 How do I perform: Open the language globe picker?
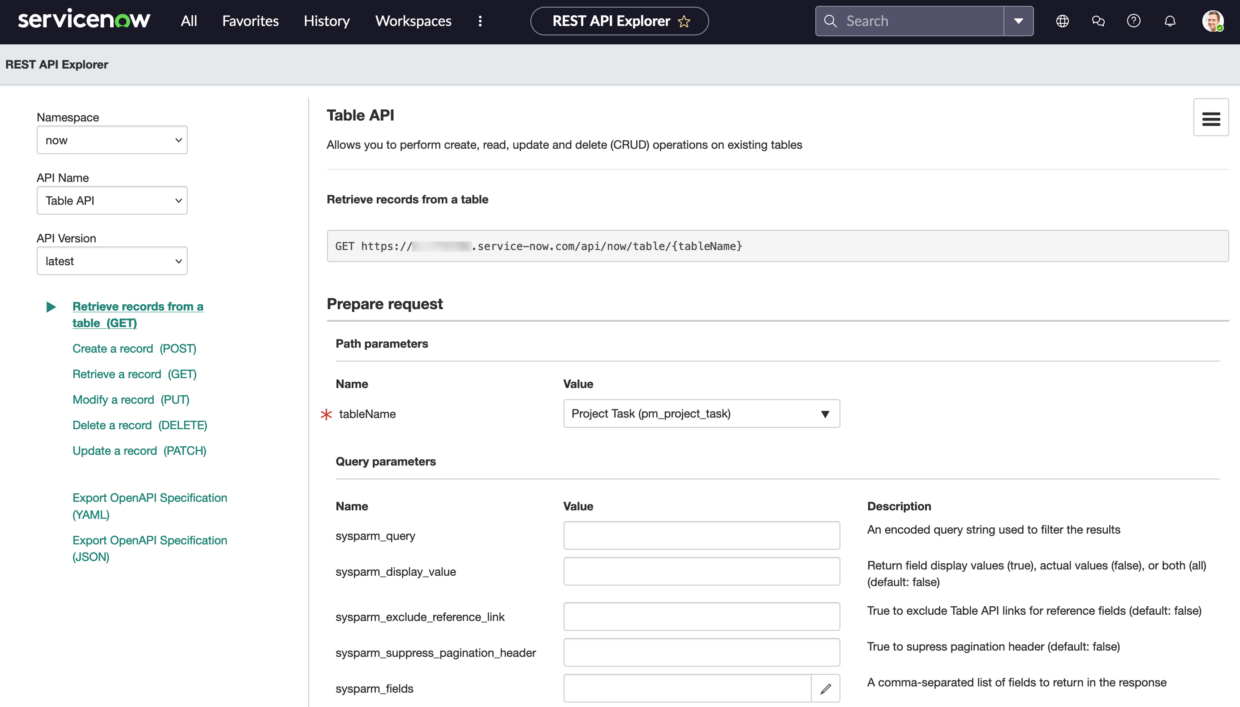(x=1062, y=20)
